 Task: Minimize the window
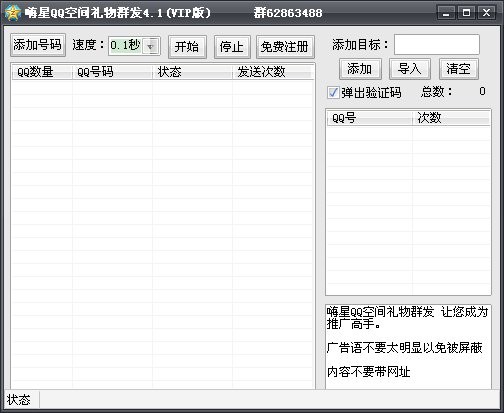(x=446, y=13)
